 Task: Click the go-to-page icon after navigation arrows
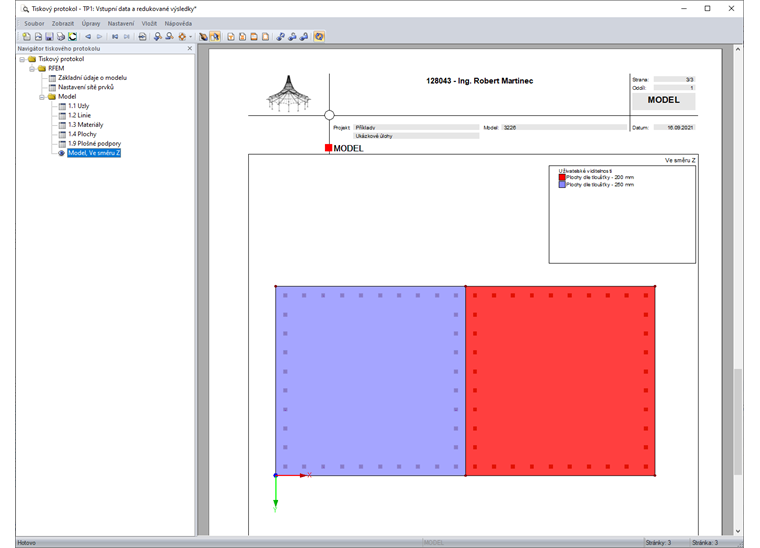tap(142, 36)
